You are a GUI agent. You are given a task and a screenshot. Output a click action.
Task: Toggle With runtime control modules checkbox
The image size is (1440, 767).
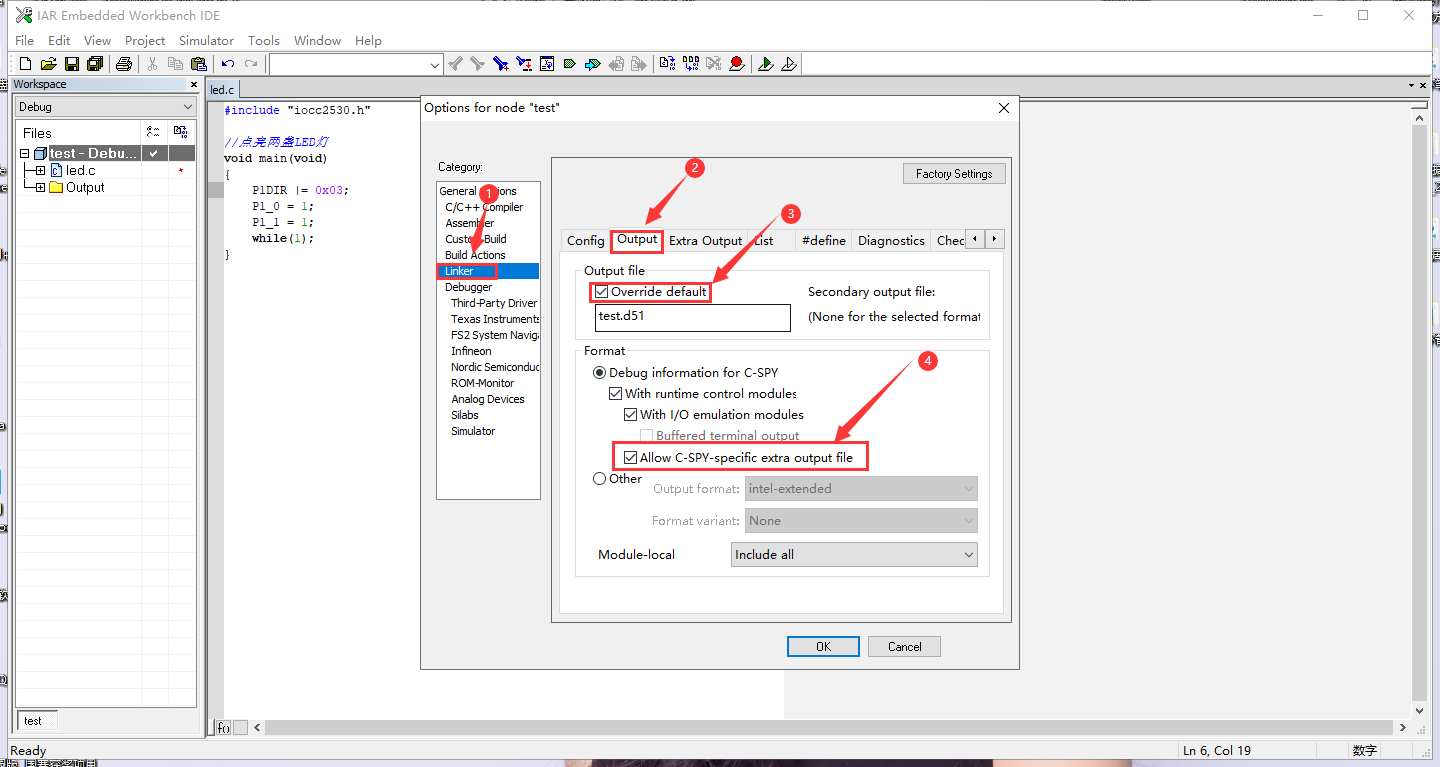click(x=615, y=394)
